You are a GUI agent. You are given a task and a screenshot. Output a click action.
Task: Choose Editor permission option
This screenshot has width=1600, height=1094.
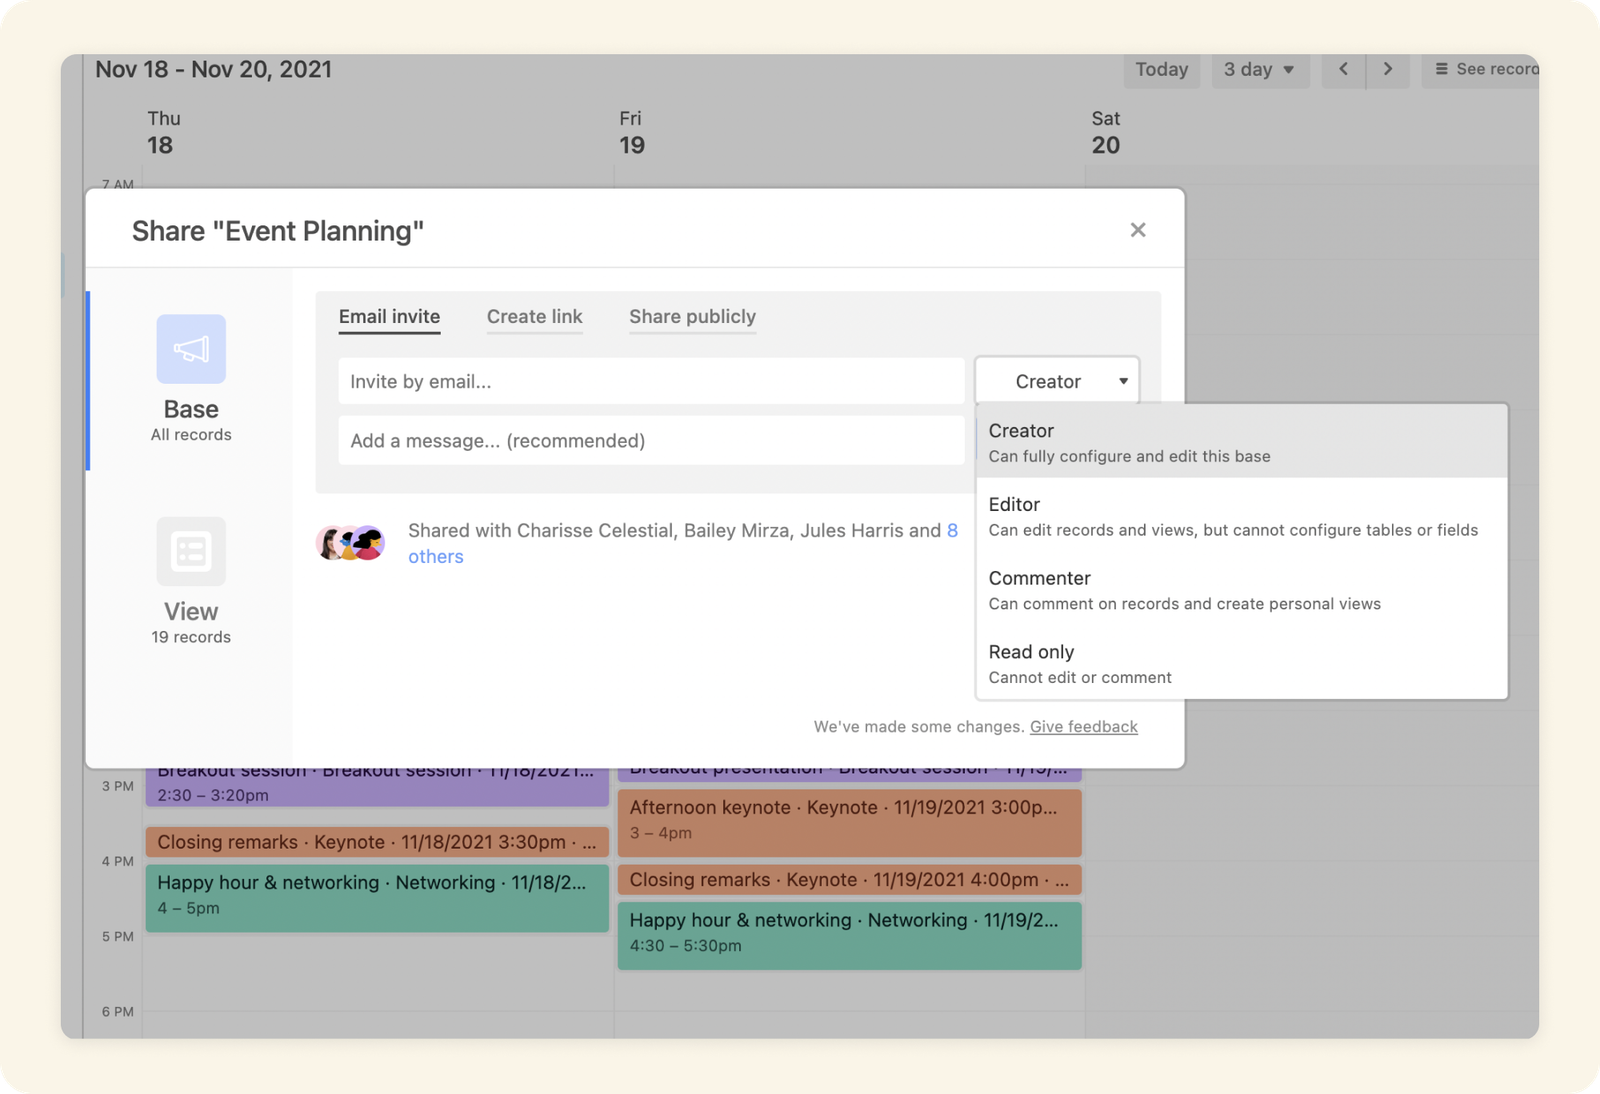(x=1241, y=516)
